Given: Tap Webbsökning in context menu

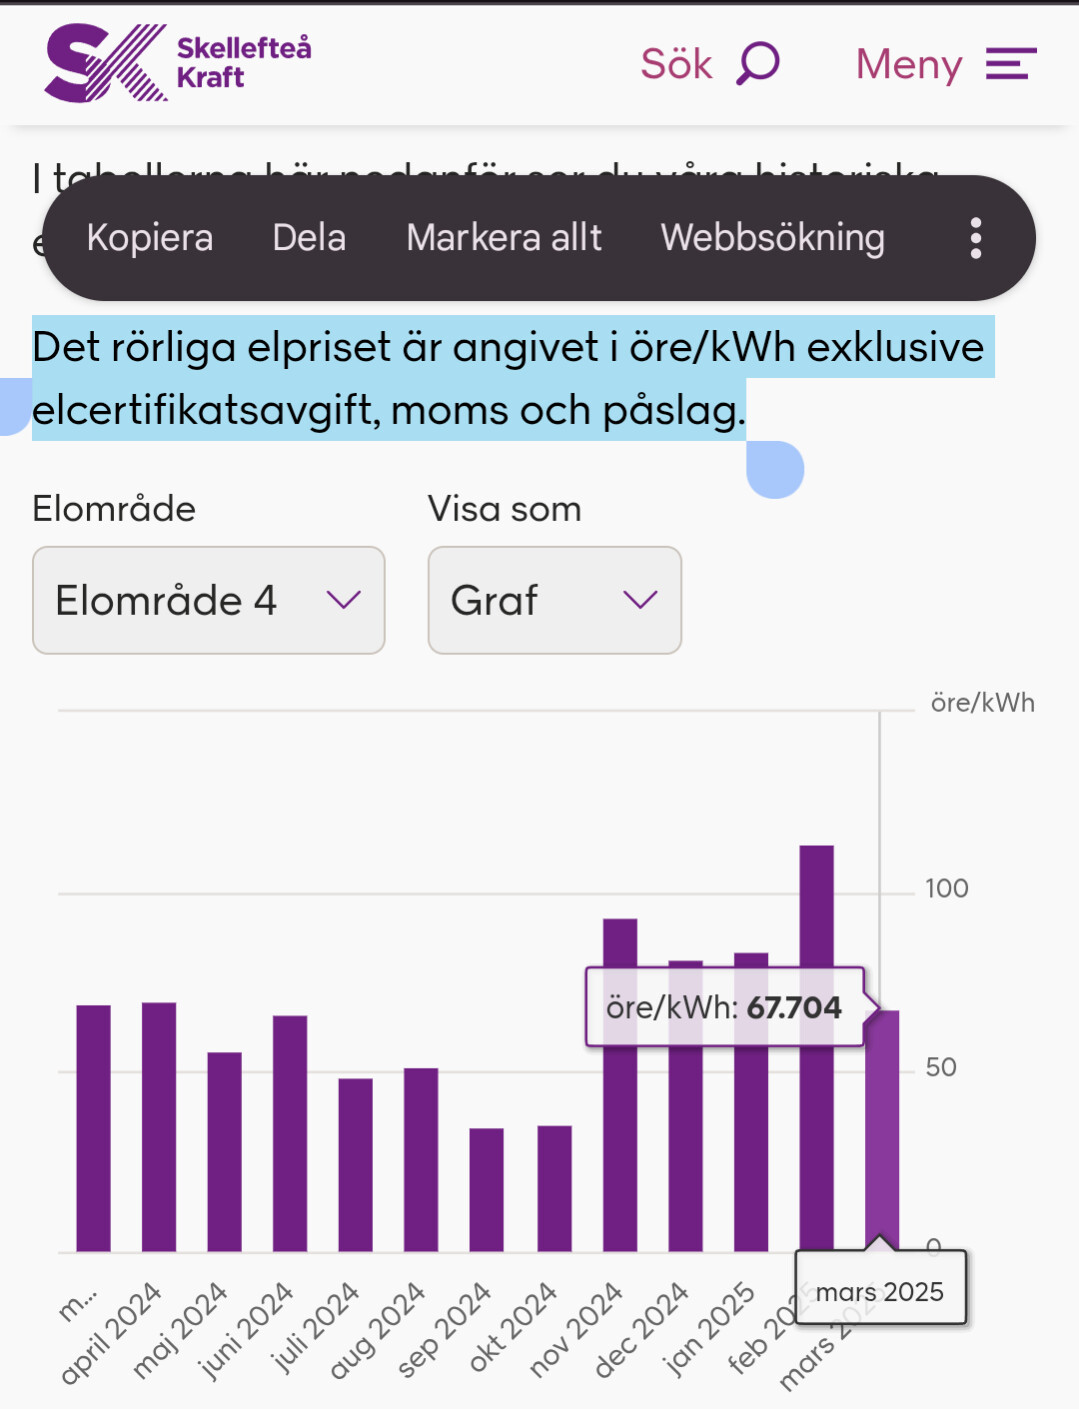Looking at the screenshot, I should [x=772, y=238].
